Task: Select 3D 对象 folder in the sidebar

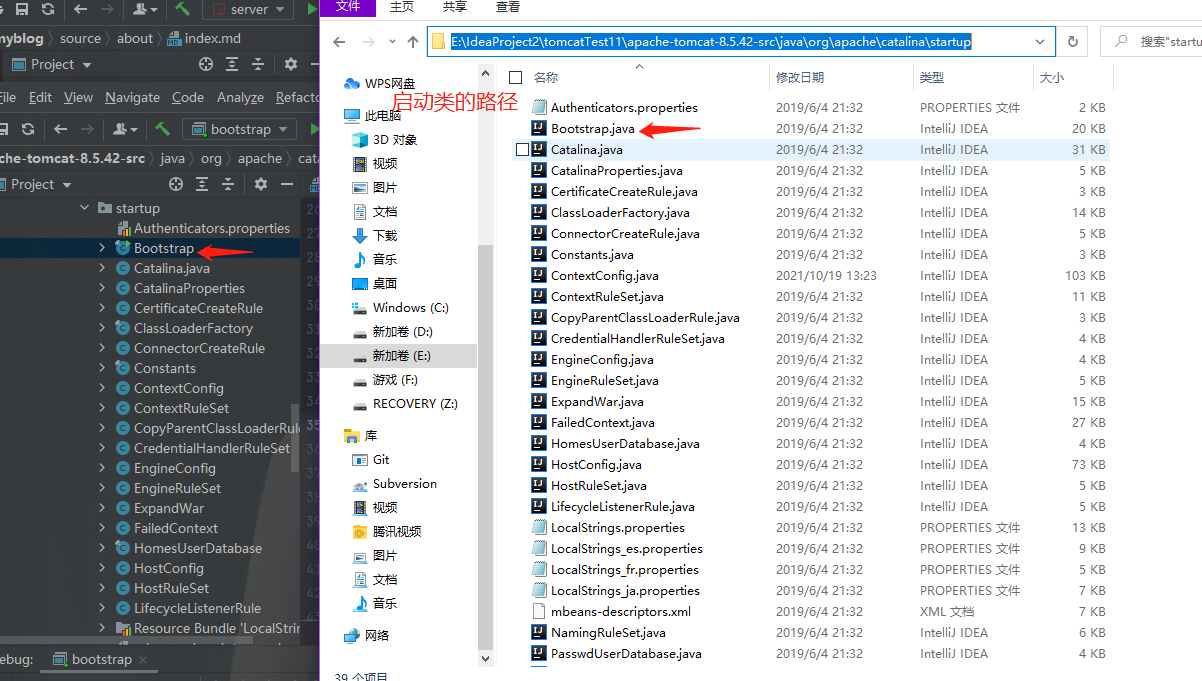Action: click(x=394, y=140)
